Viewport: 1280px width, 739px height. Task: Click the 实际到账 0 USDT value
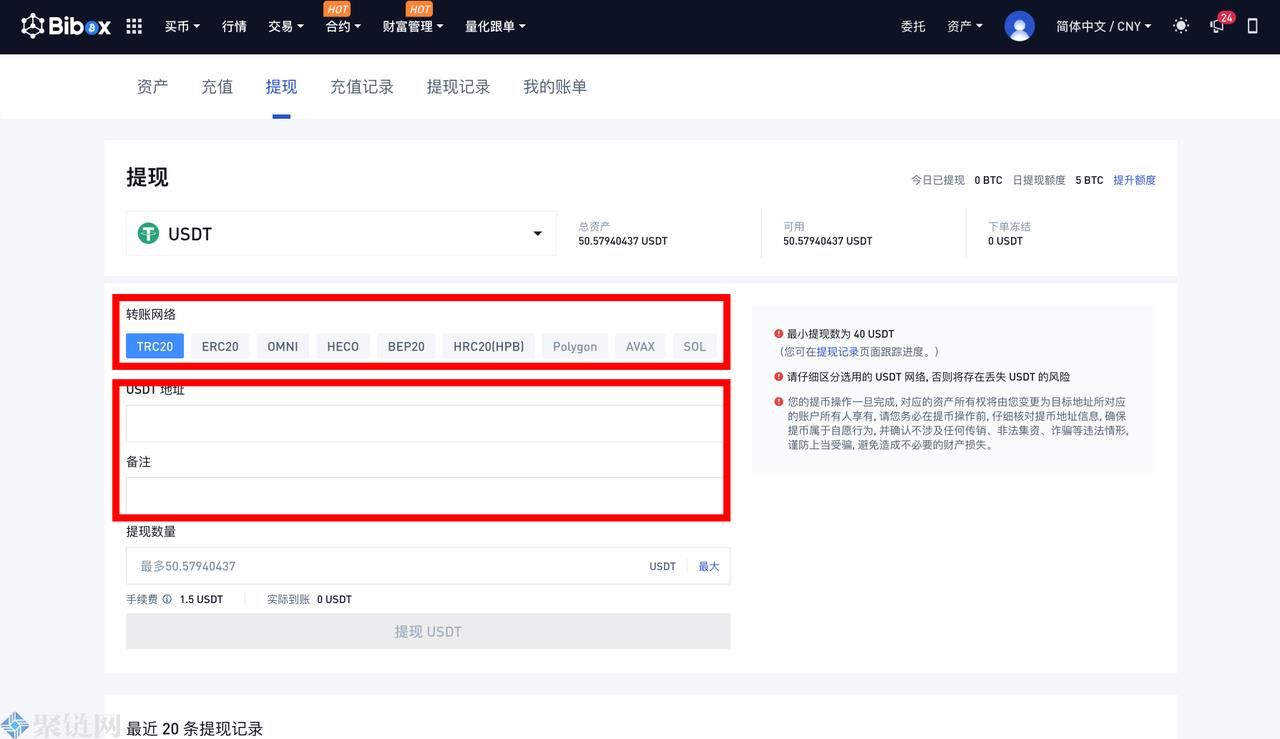(309, 599)
